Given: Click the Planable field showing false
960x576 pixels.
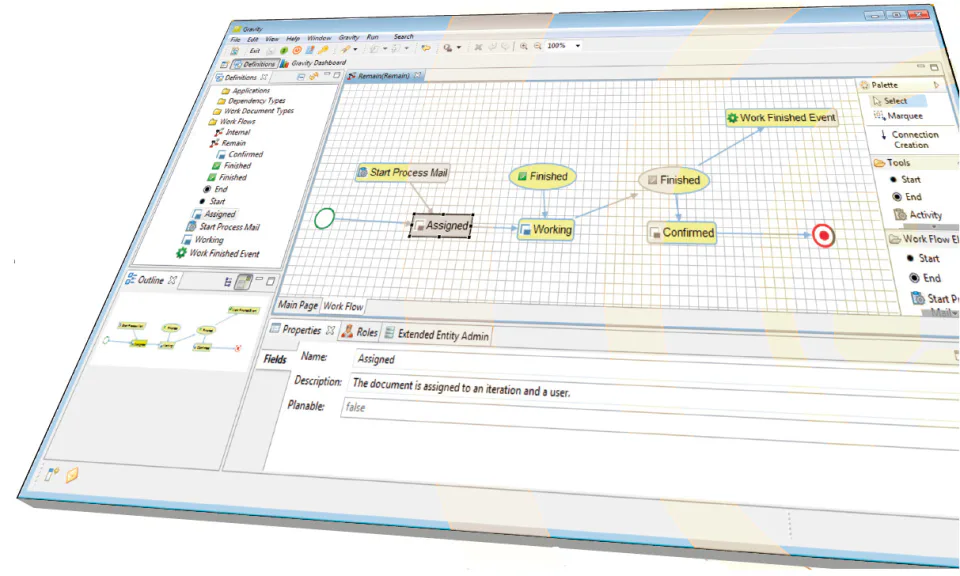Looking at the screenshot, I should click(649, 414).
